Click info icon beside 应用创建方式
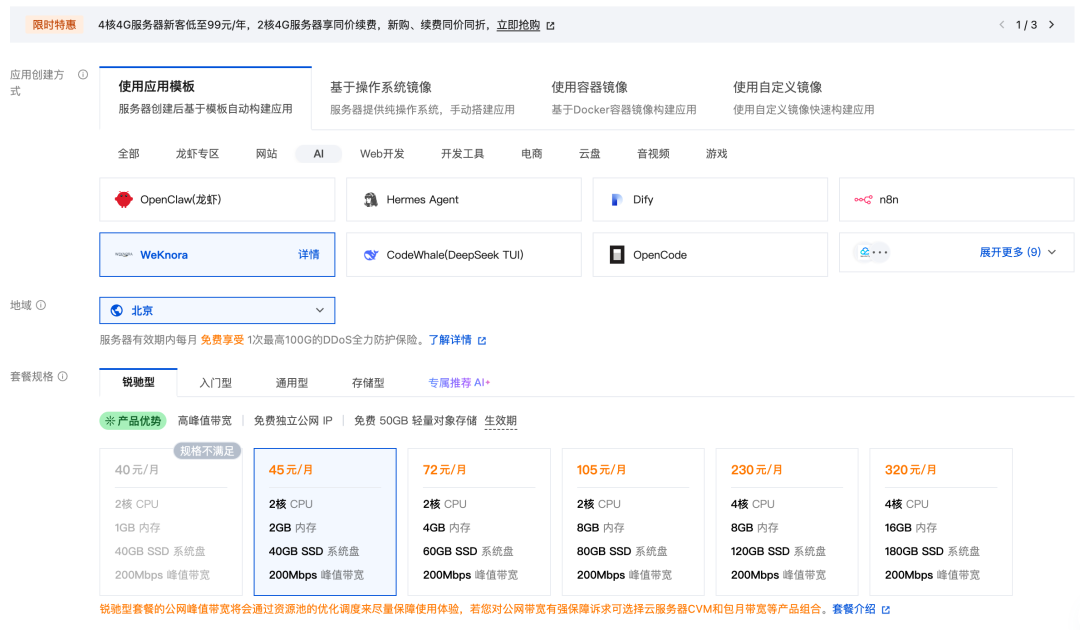Image resolution: width=1080 pixels, height=630 pixels. (x=83, y=74)
